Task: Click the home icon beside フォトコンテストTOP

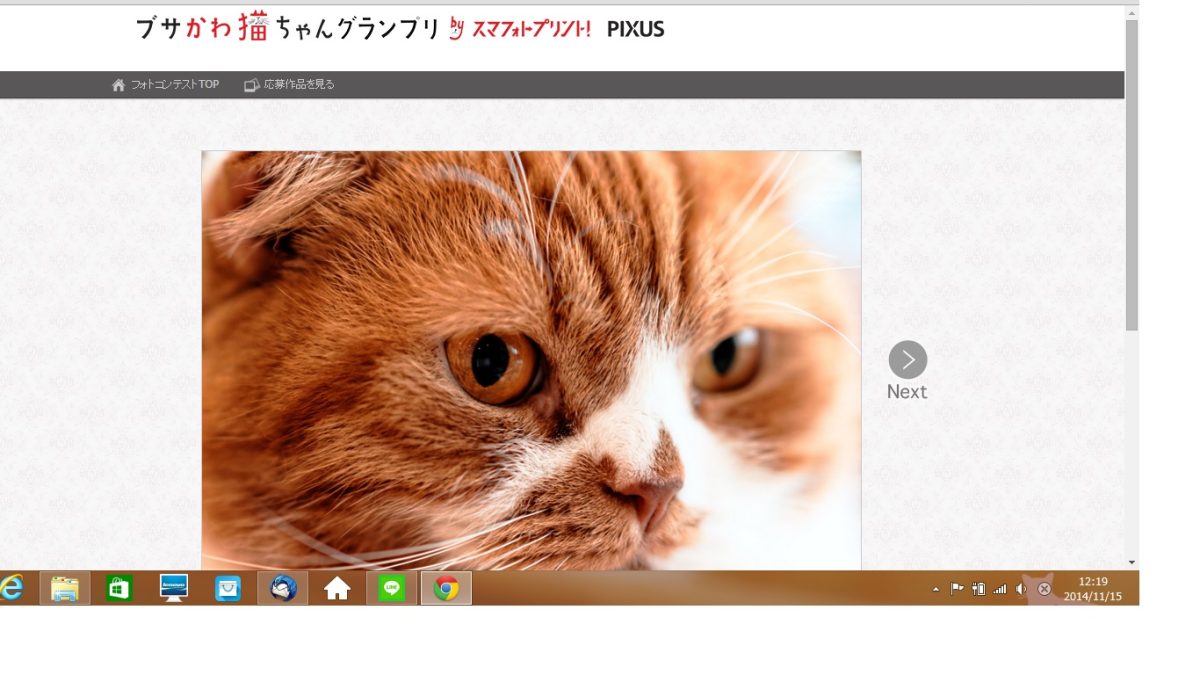Action: coord(119,85)
